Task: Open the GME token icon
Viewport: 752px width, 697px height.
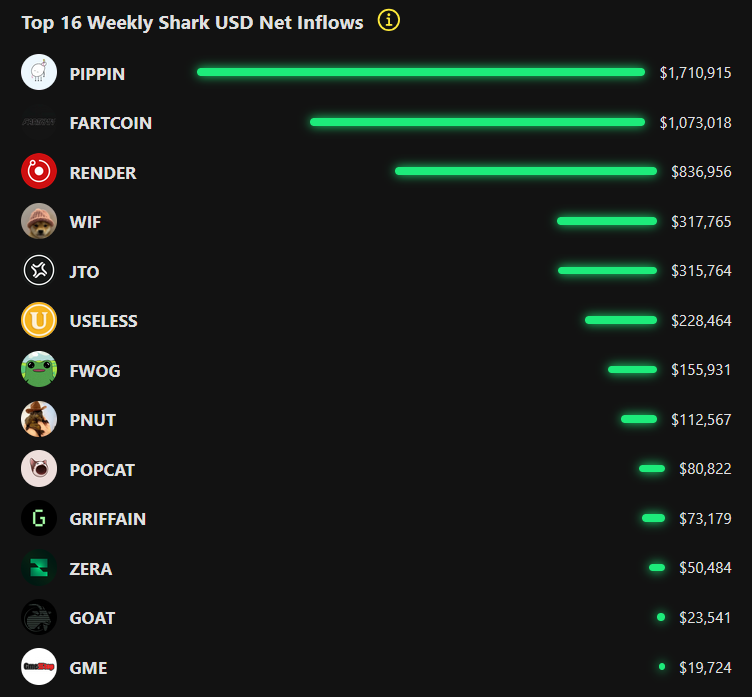Action: click(39, 667)
